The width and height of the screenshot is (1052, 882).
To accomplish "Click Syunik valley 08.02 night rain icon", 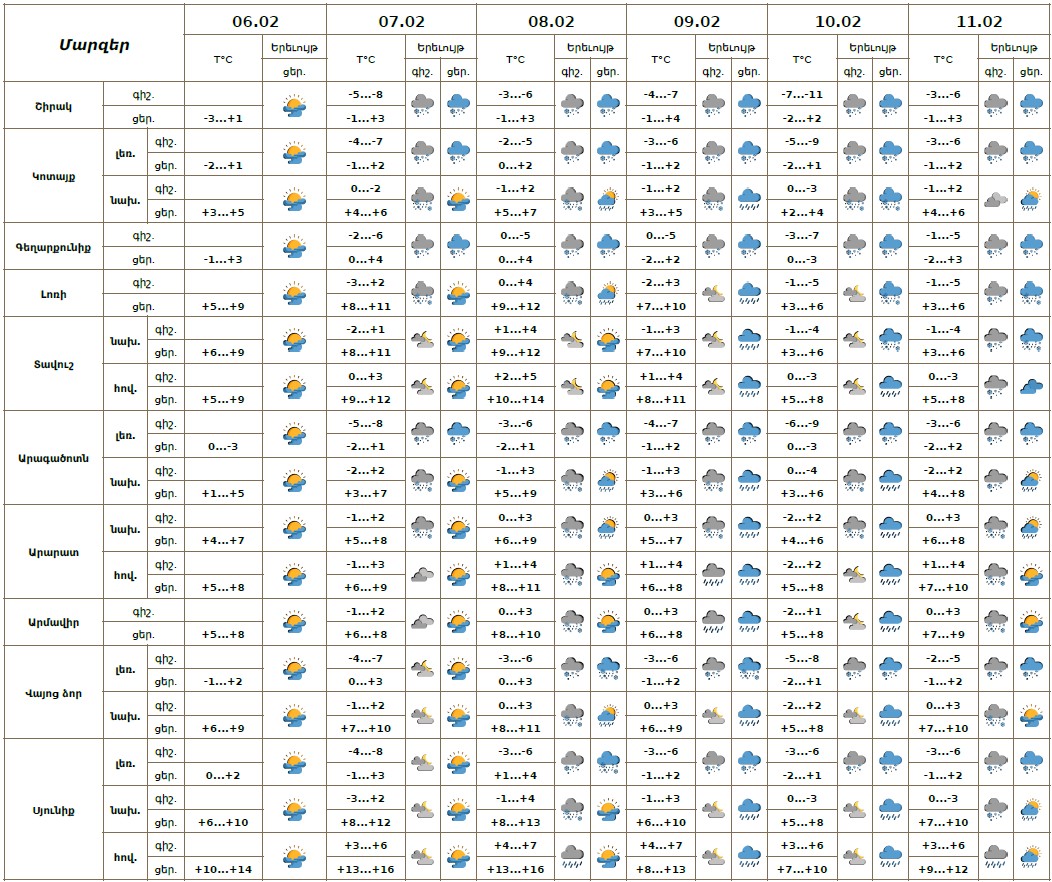I will (572, 857).
